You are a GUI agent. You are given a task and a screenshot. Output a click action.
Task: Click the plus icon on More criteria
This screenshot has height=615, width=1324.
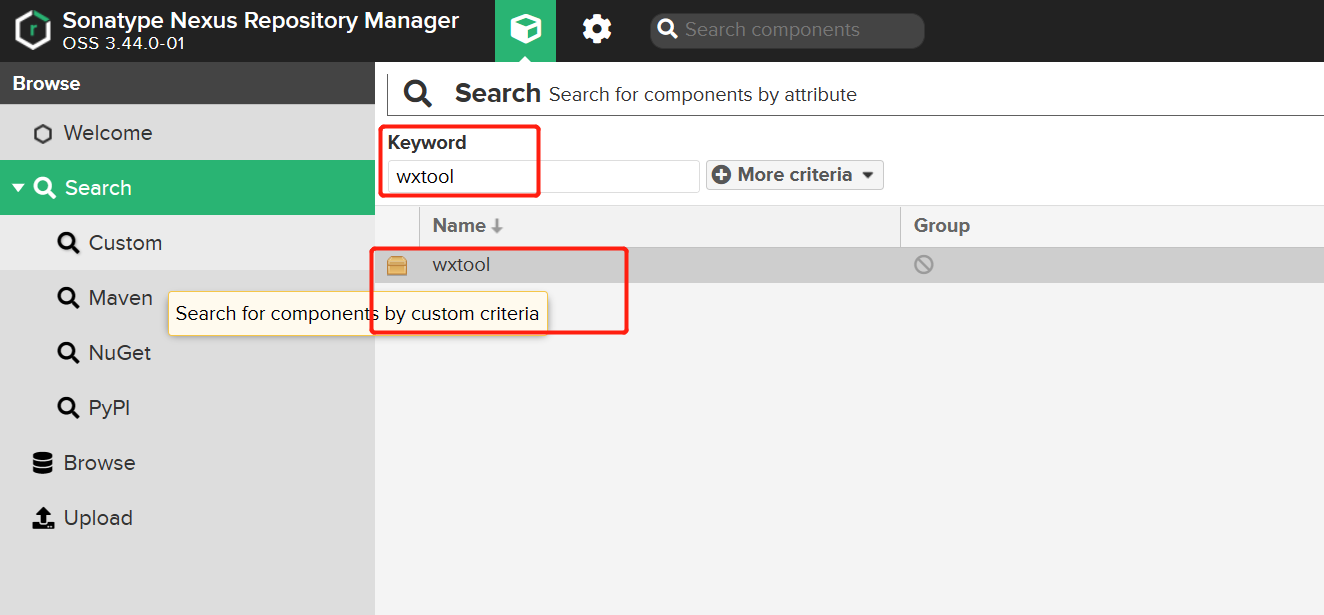point(721,175)
